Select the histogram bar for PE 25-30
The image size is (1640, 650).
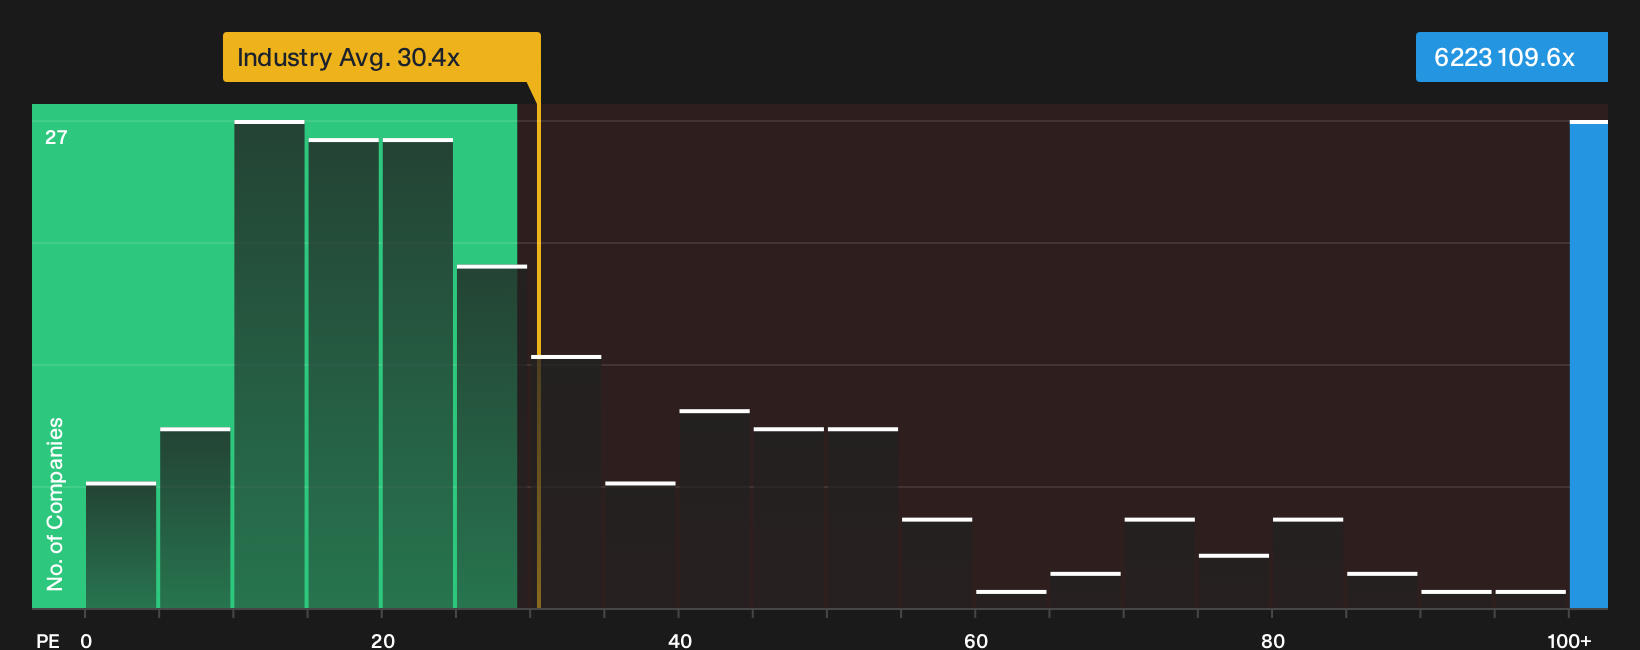(491, 436)
